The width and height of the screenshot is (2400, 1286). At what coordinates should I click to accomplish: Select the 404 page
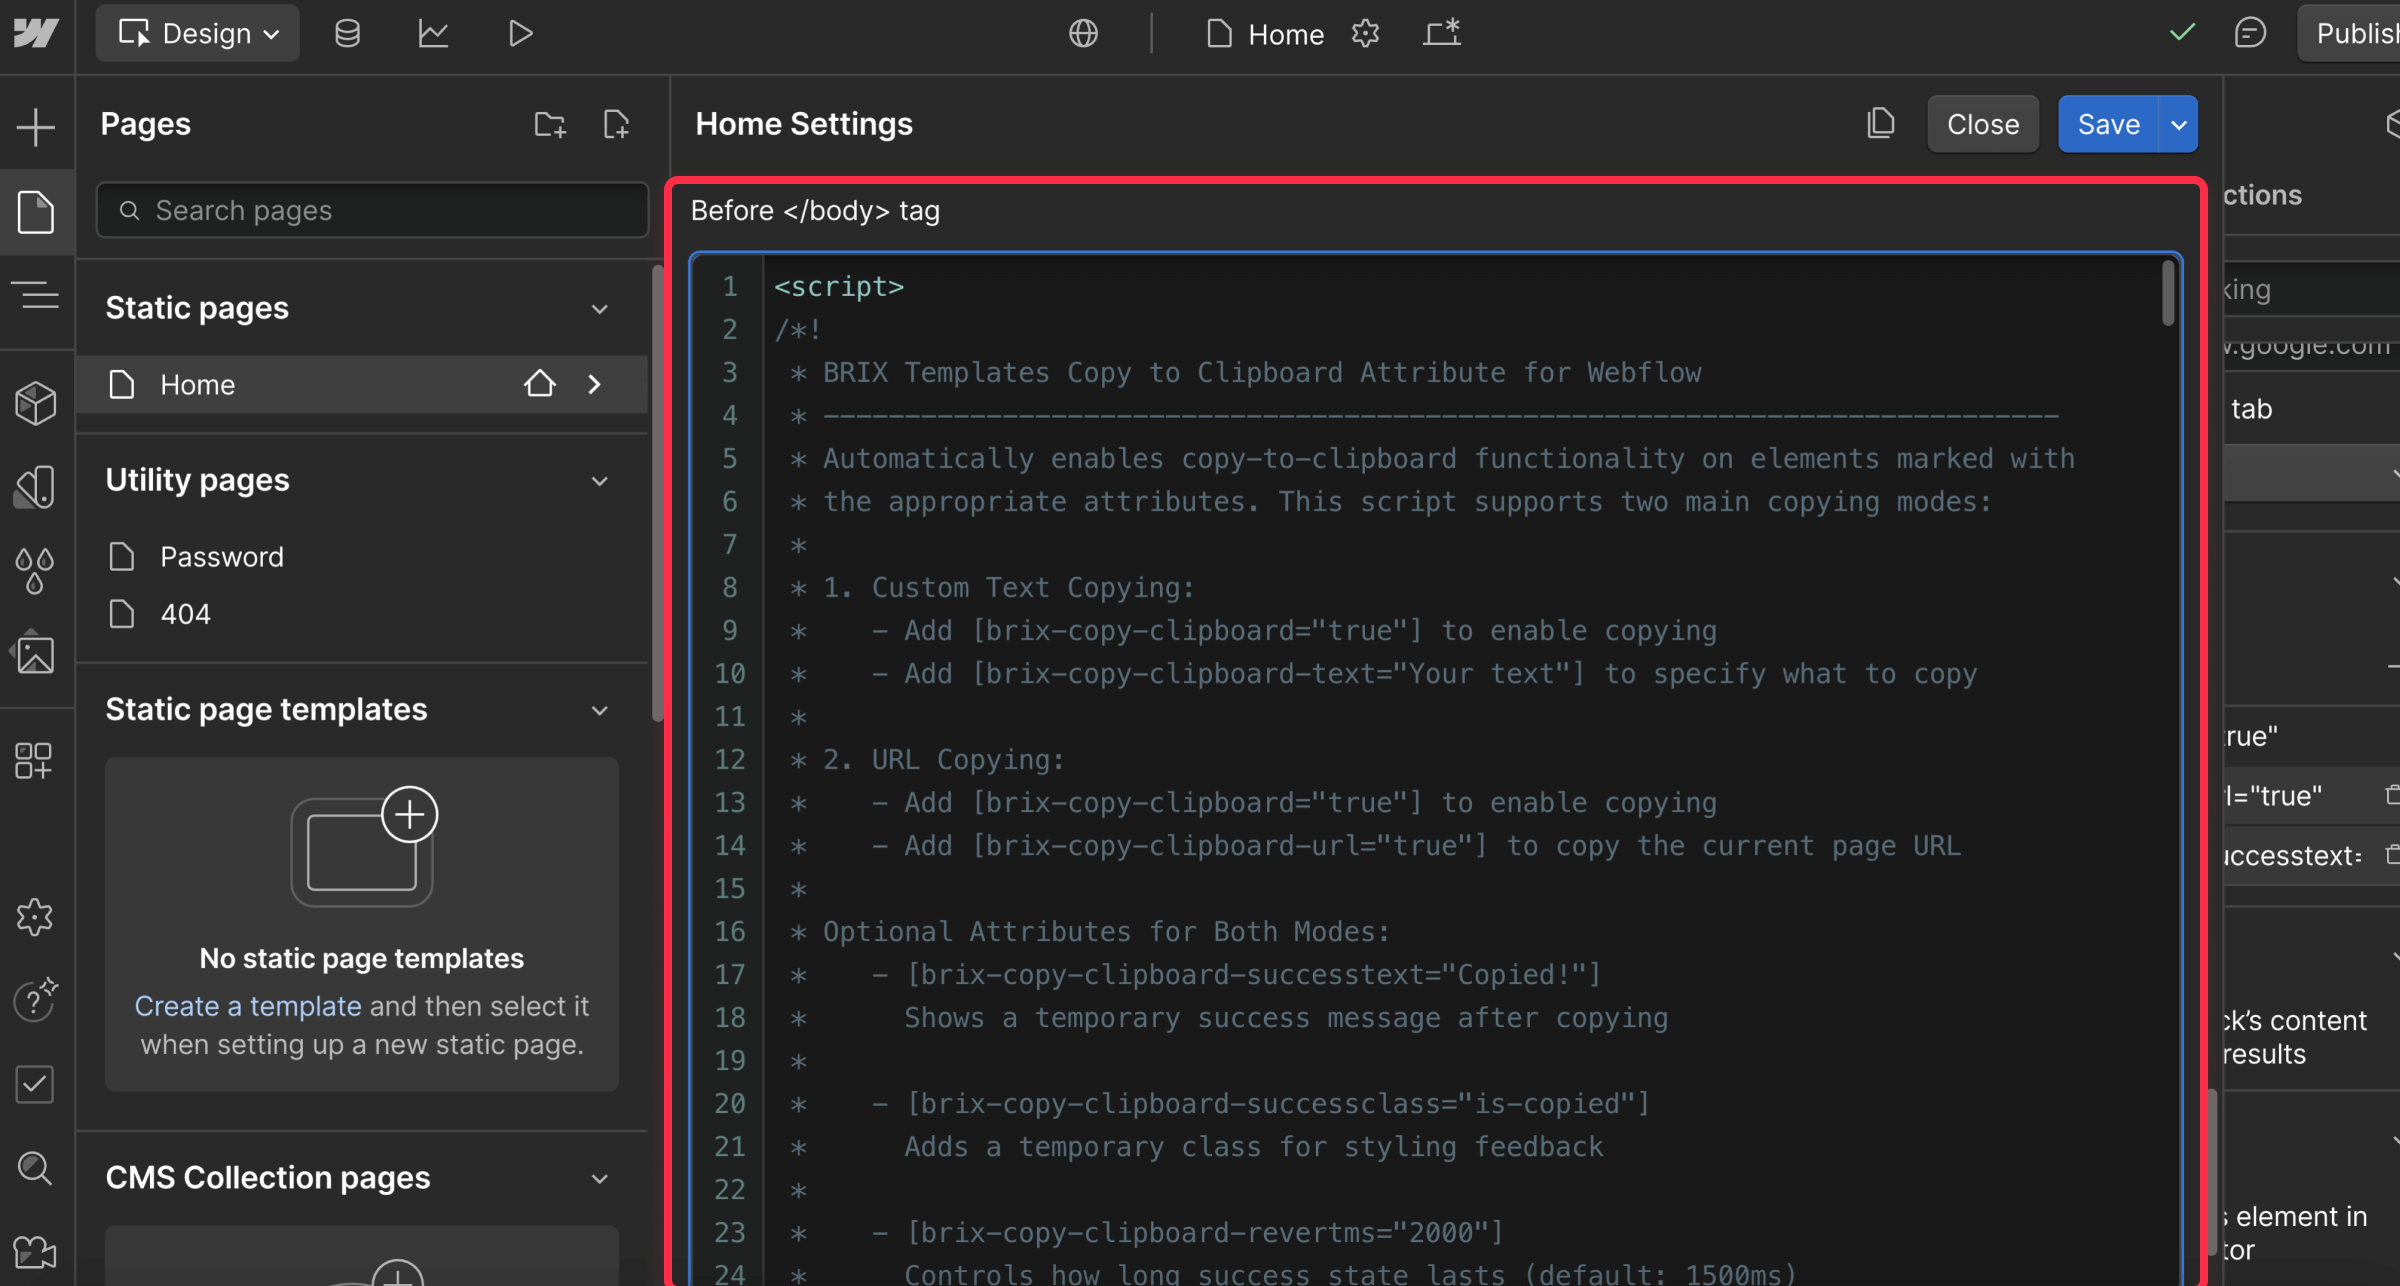186,614
